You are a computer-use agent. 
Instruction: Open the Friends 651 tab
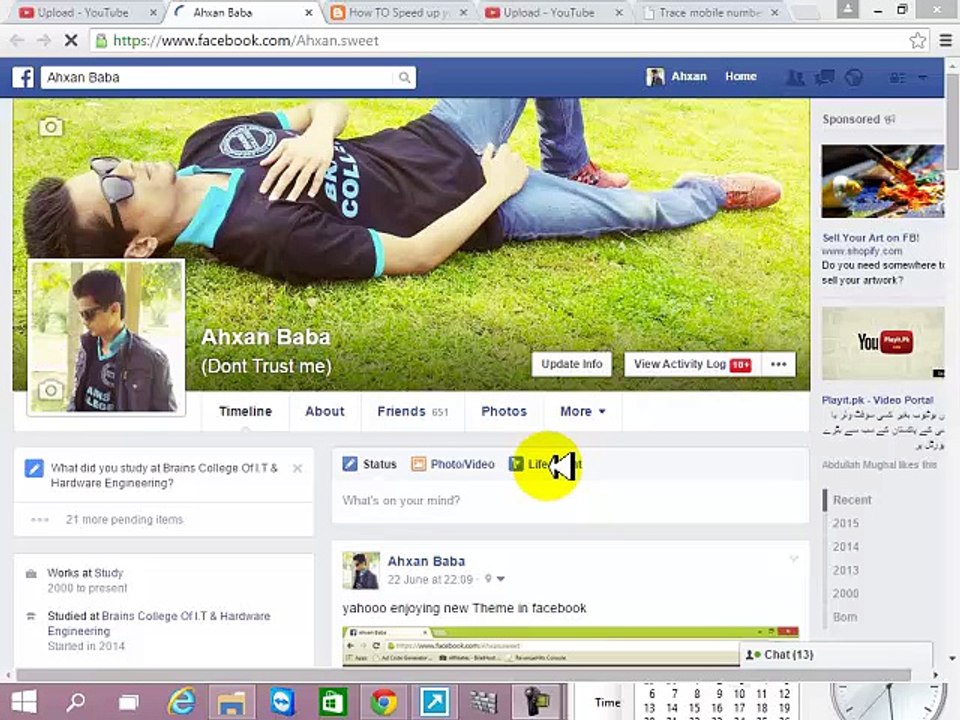coord(413,411)
